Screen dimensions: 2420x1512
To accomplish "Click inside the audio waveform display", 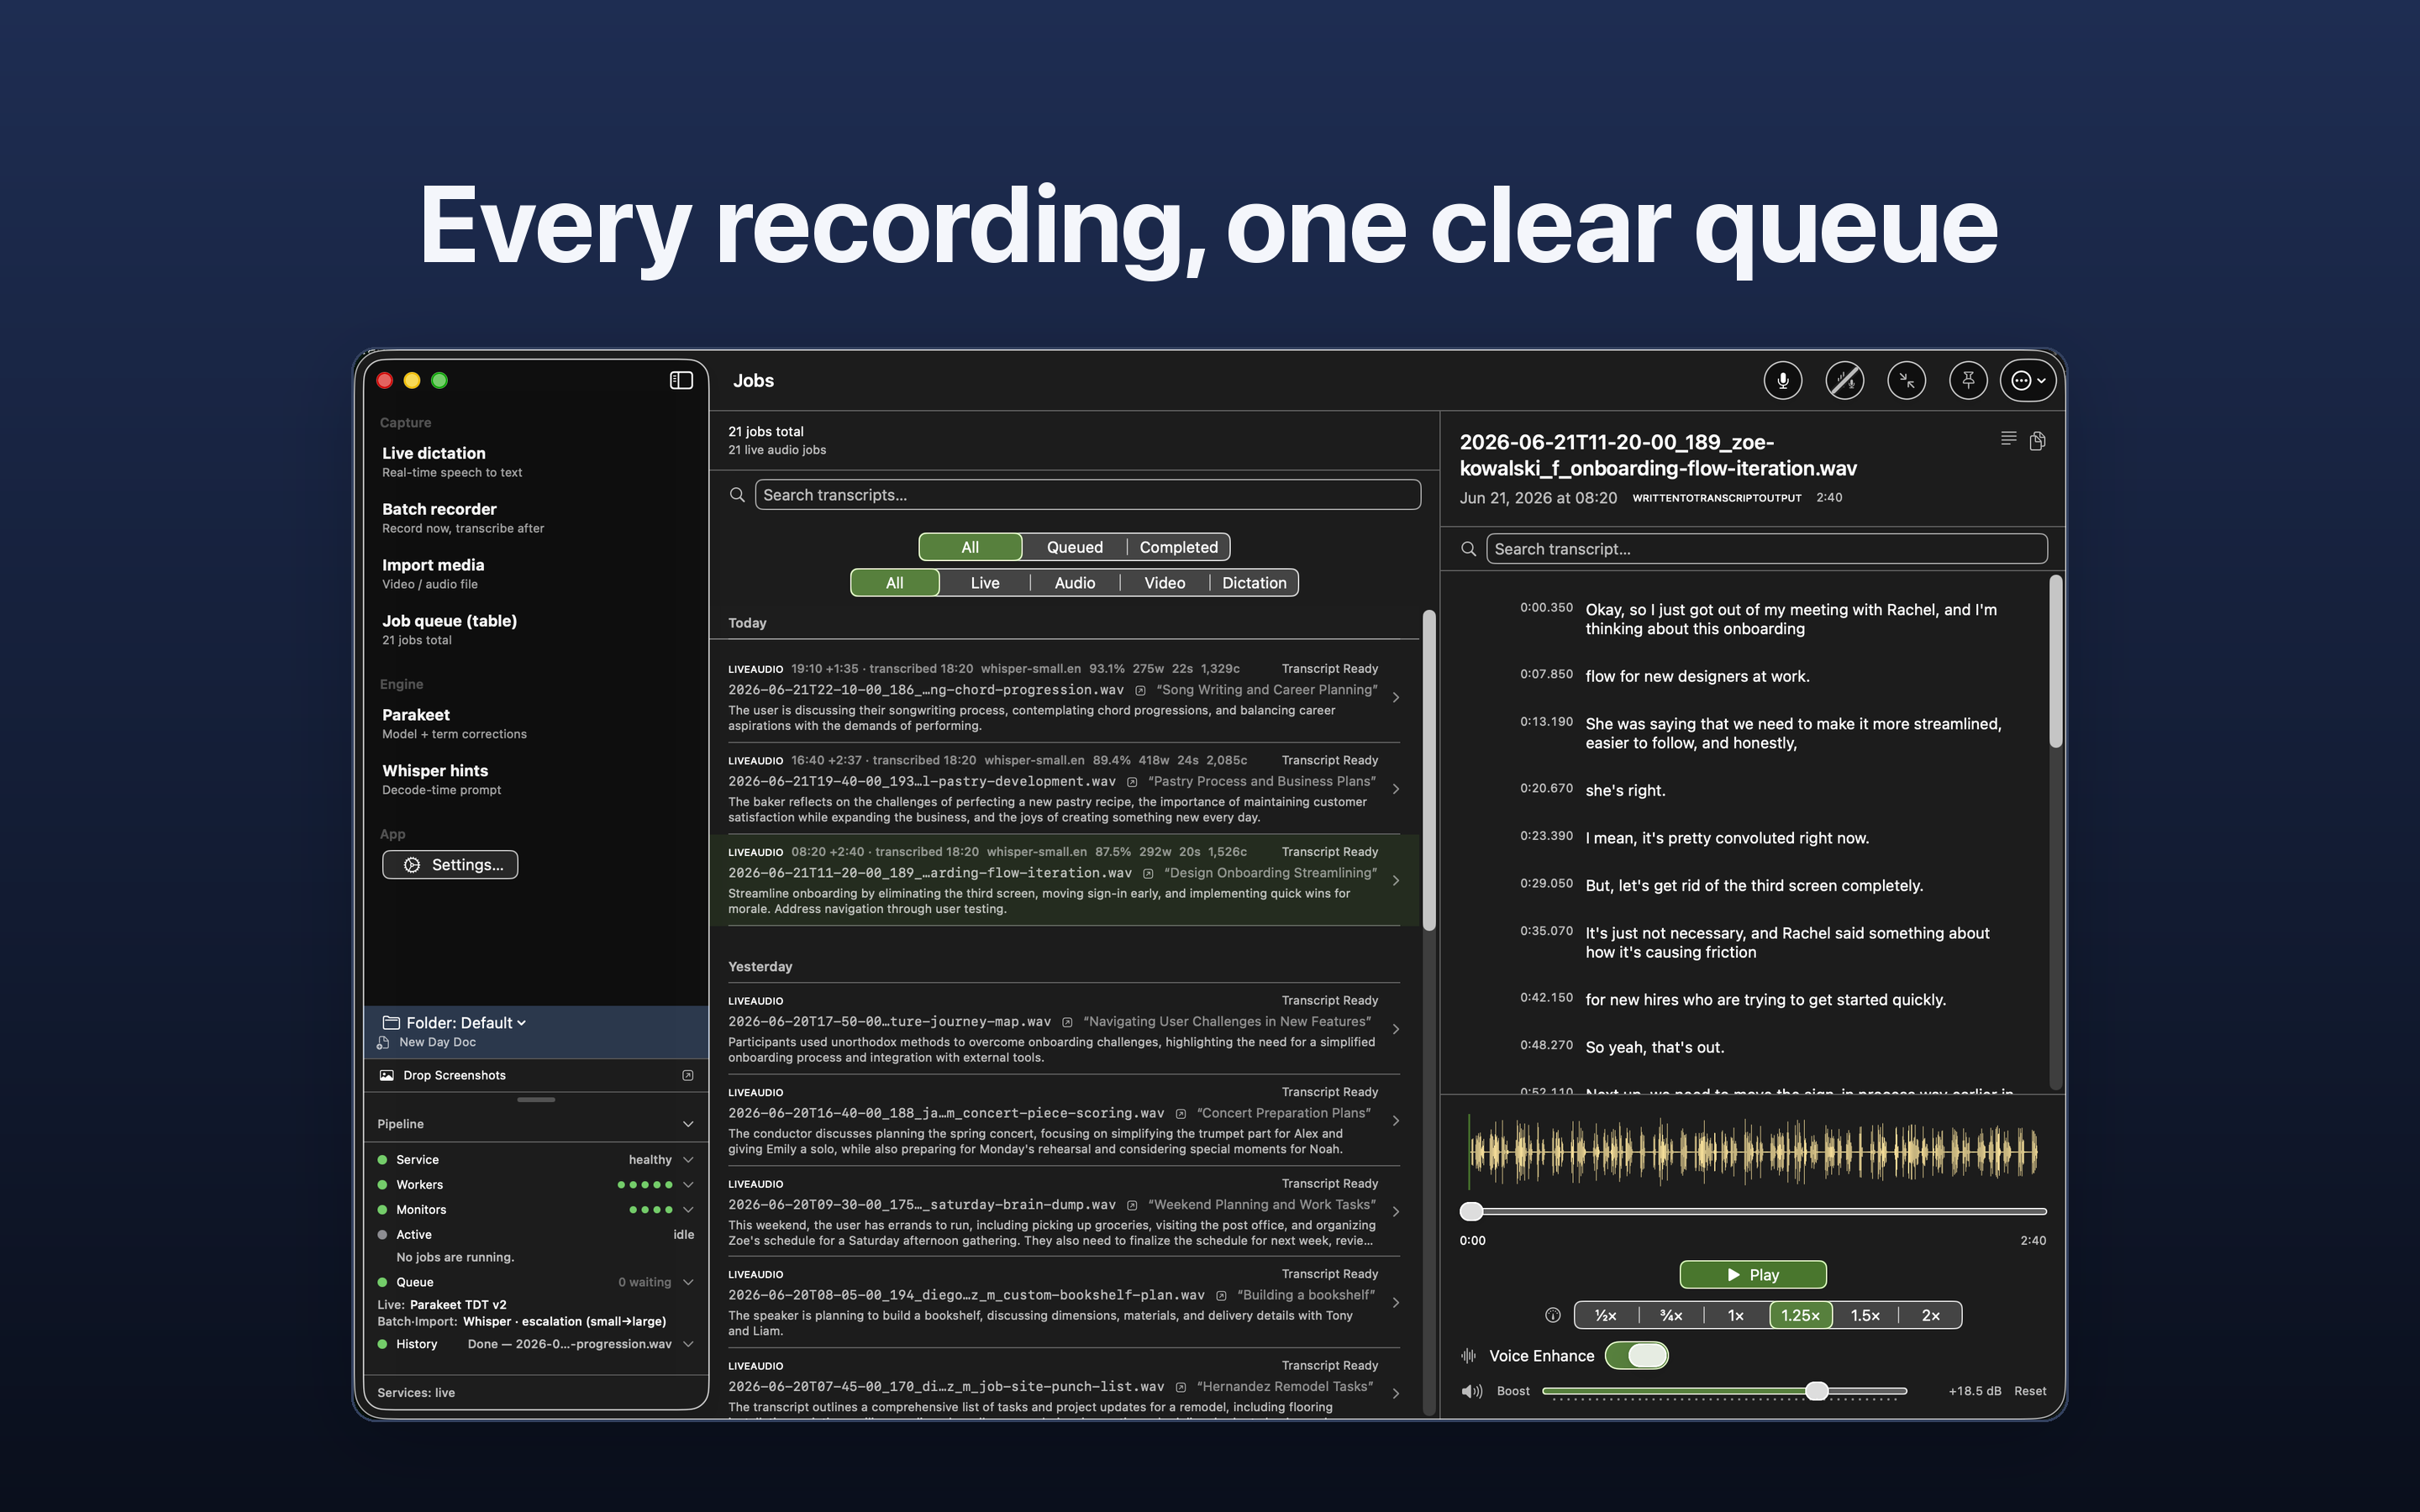I will click(1752, 1150).
